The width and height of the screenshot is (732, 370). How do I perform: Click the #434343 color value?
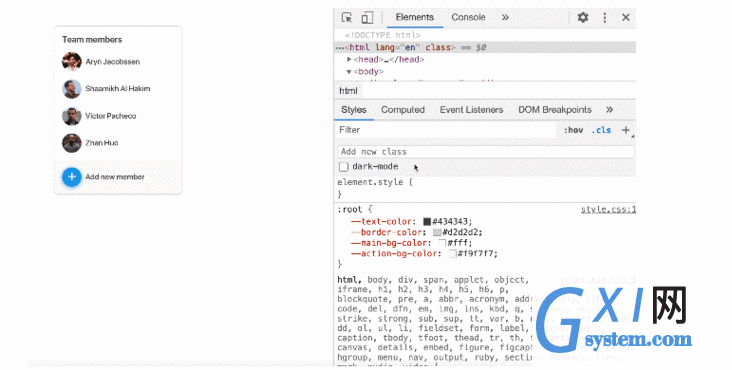coord(450,222)
